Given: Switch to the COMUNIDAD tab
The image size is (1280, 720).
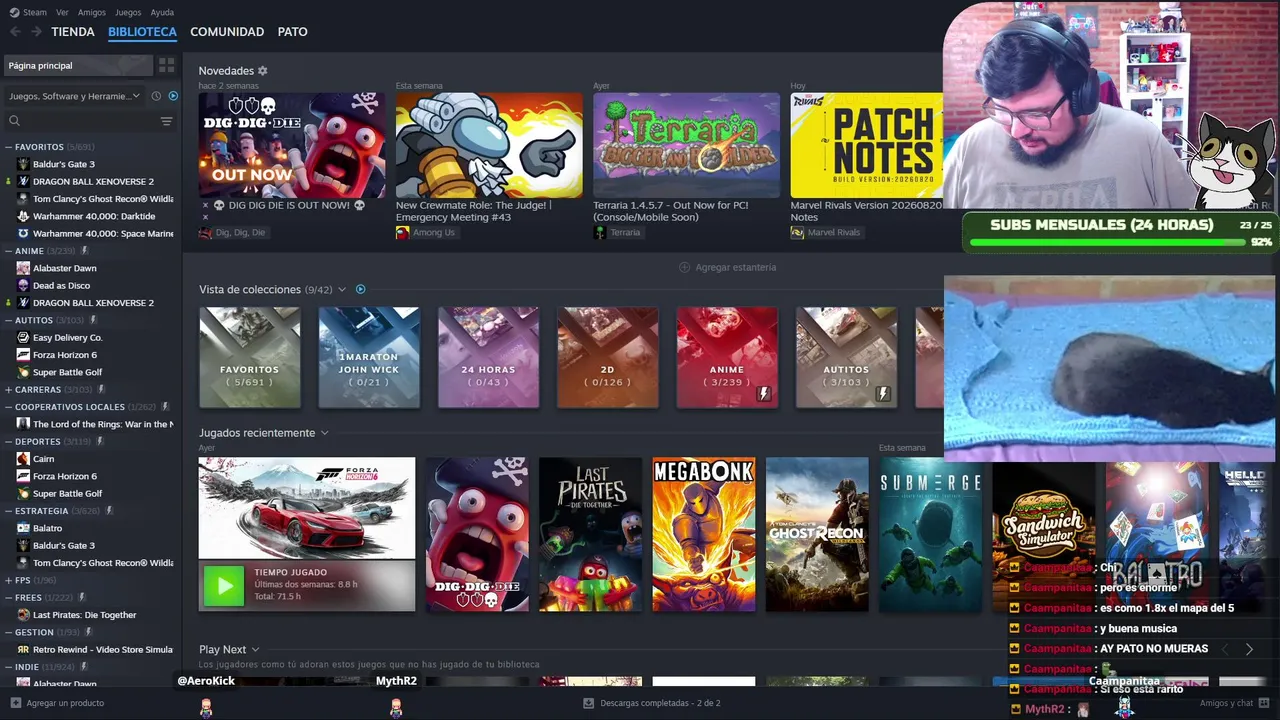Looking at the screenshot, I should tap(227, 32).
